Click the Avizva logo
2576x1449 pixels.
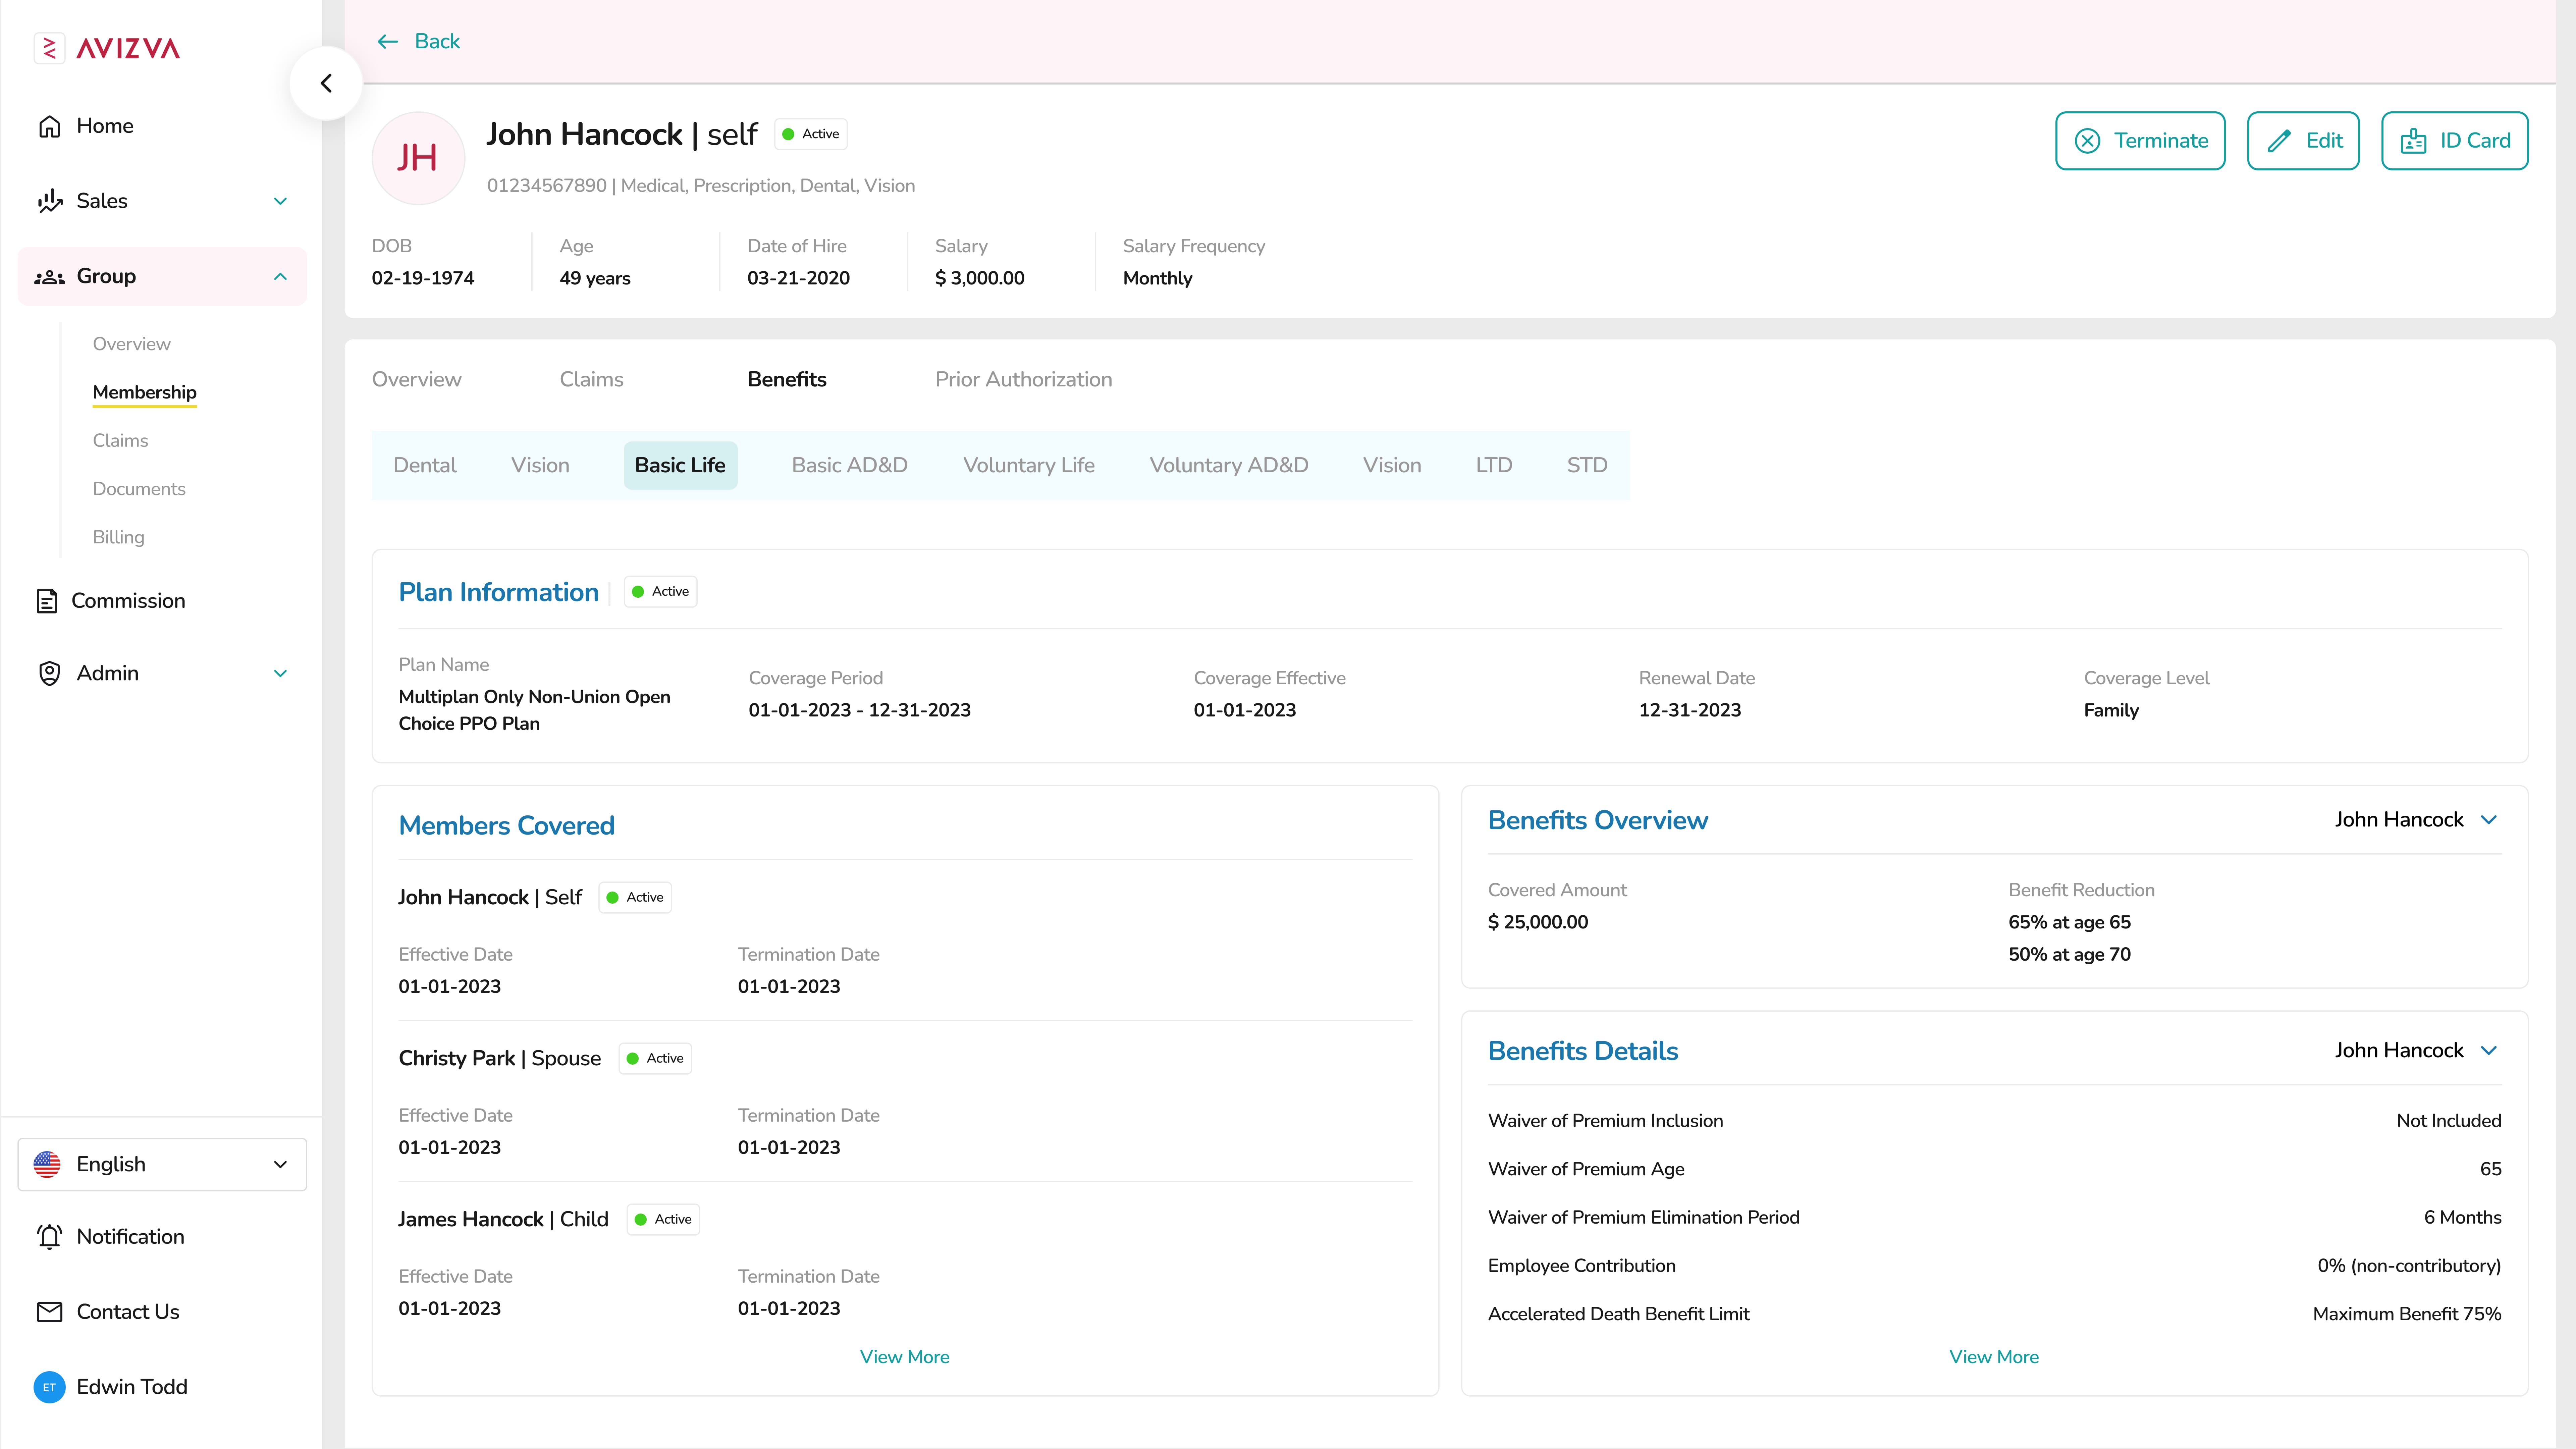pyautogui.click(x=107, y=48)
